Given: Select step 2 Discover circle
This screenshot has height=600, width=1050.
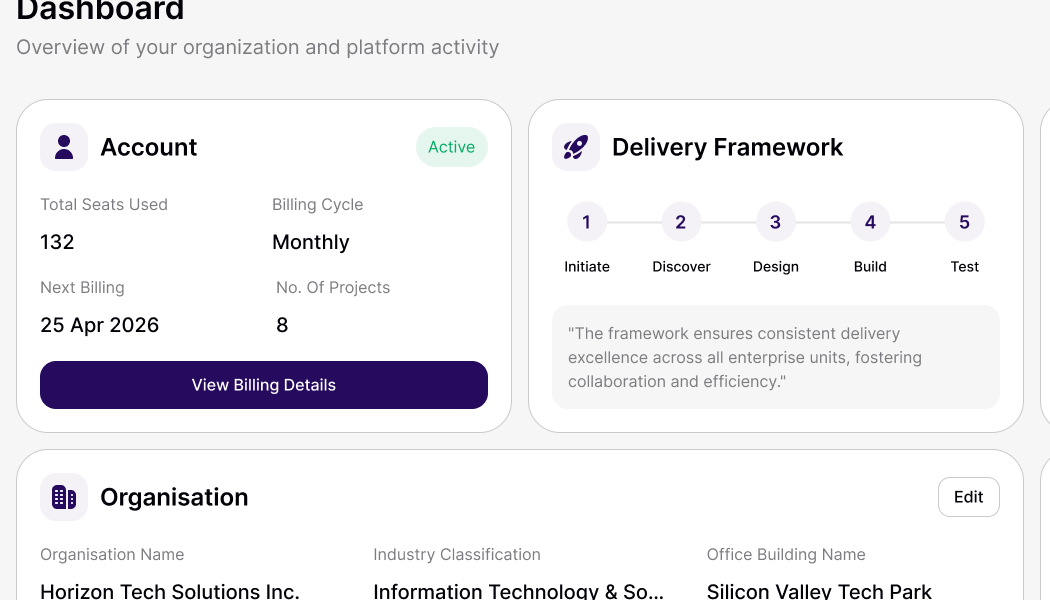Looking at the screenshot, I should point(681,222).
